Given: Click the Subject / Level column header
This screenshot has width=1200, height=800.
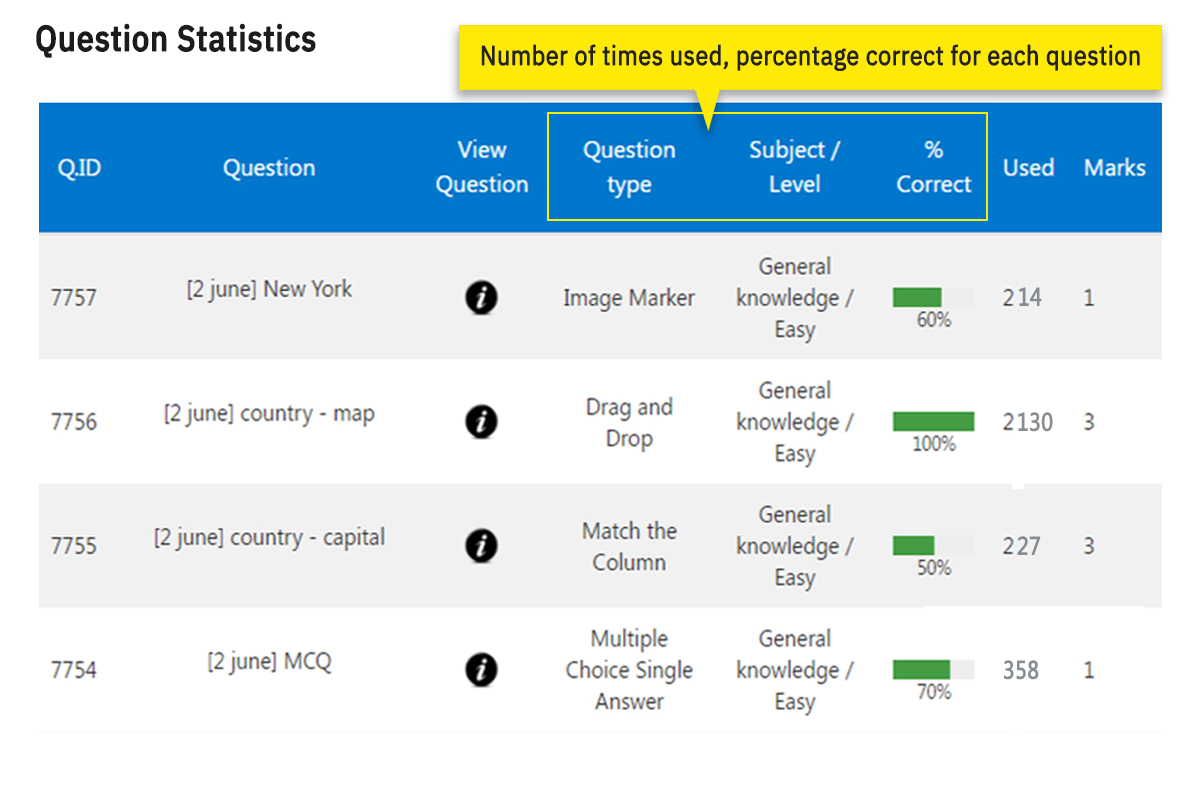Looking at the screenshot, I should point(794,167).
